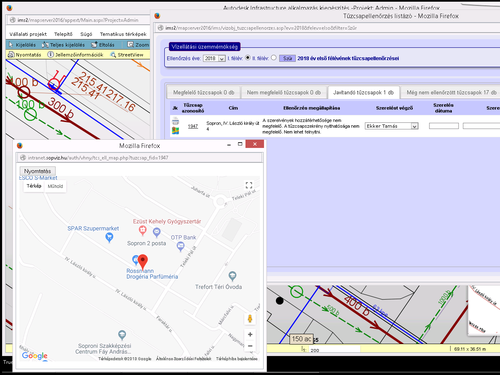Viewport: 500px width, 375px height.
Task: Click the print icon in hydrant row 1947
Action: [175, 121]
